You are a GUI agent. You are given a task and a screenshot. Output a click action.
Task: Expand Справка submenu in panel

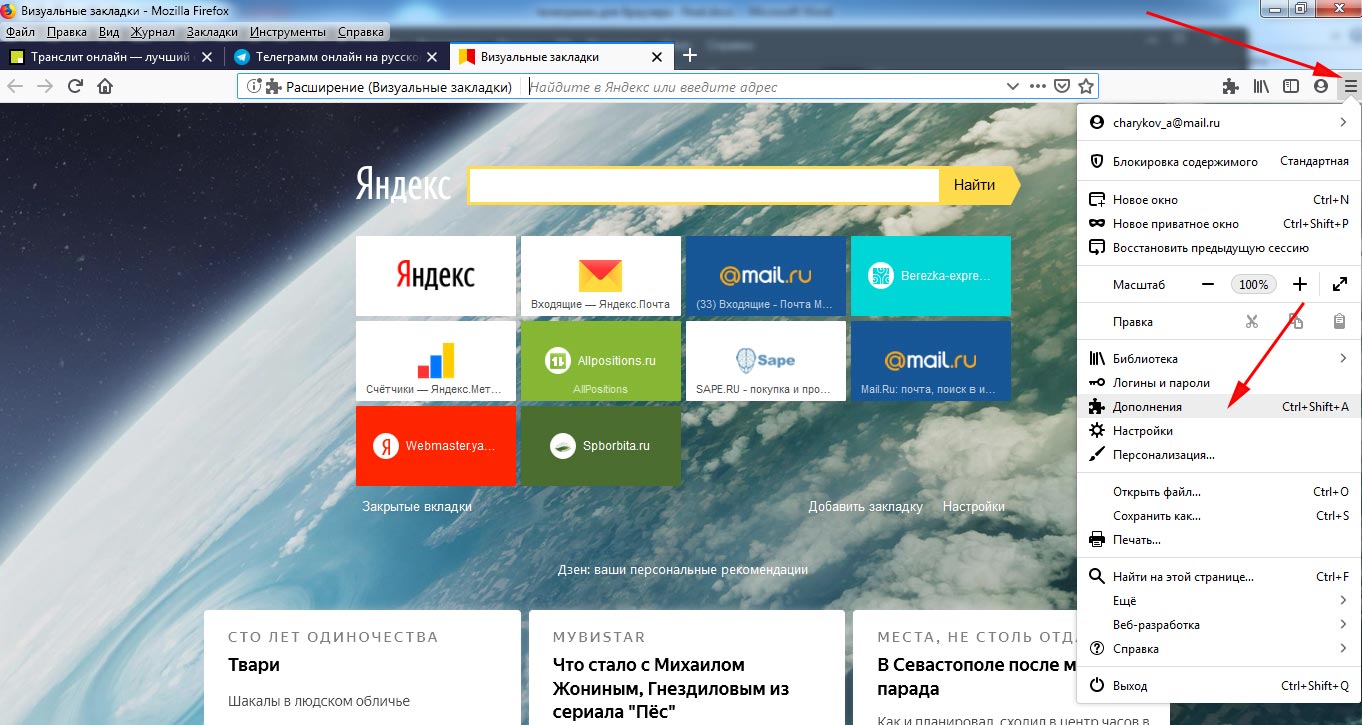coord(1217,649)
